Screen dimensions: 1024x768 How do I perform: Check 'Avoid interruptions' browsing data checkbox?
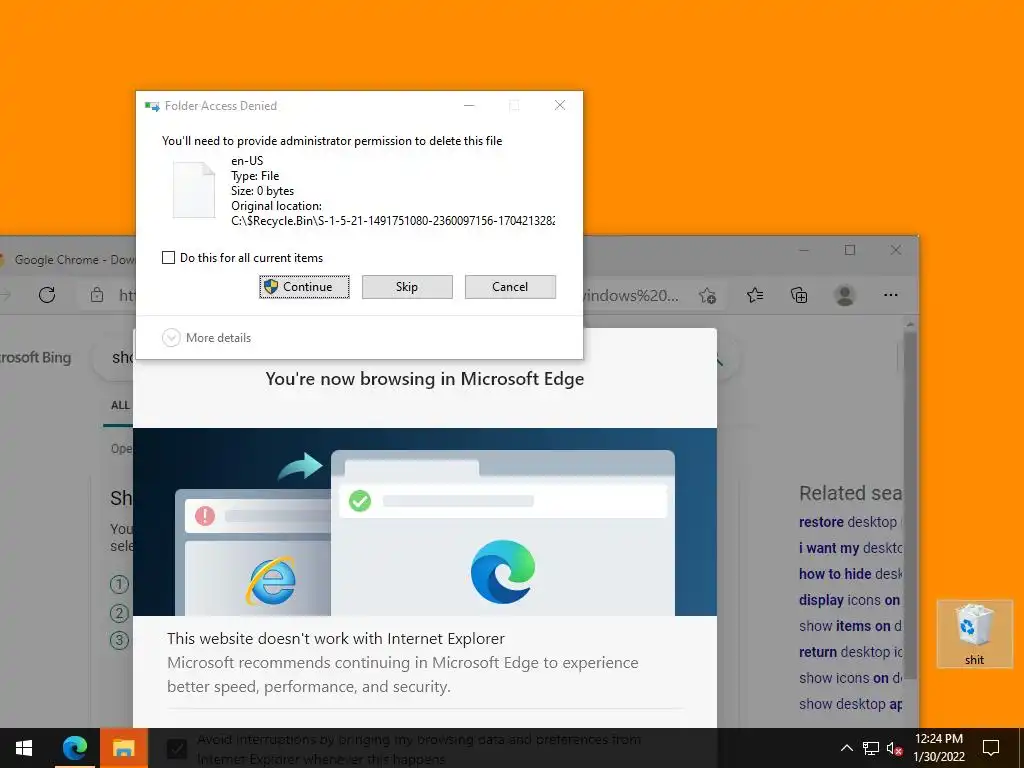176,748
